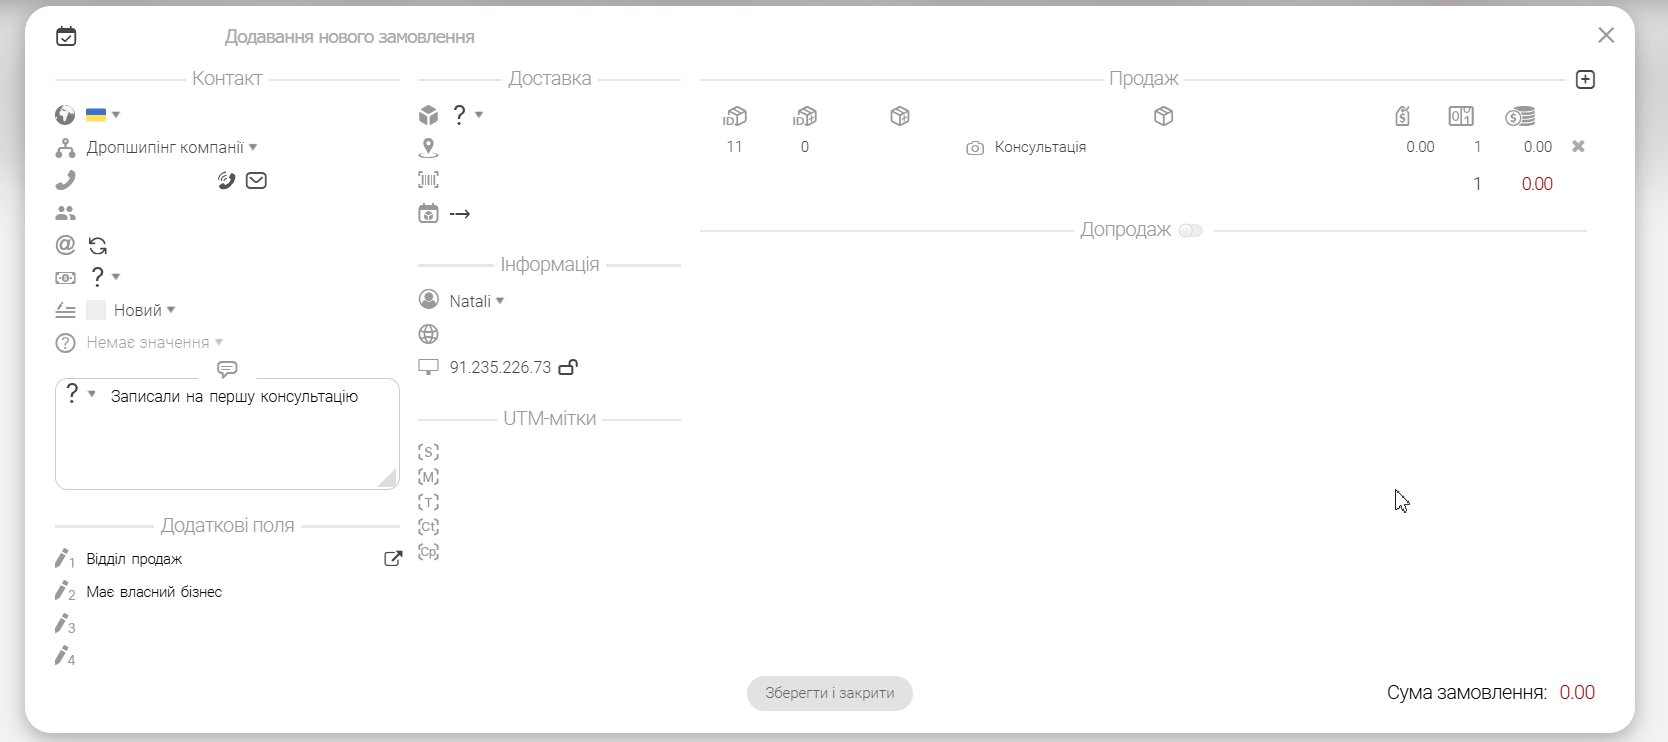Click the coins total column icon
1668x742 pixels.
pyautogui.click(x=1520, y=117)
